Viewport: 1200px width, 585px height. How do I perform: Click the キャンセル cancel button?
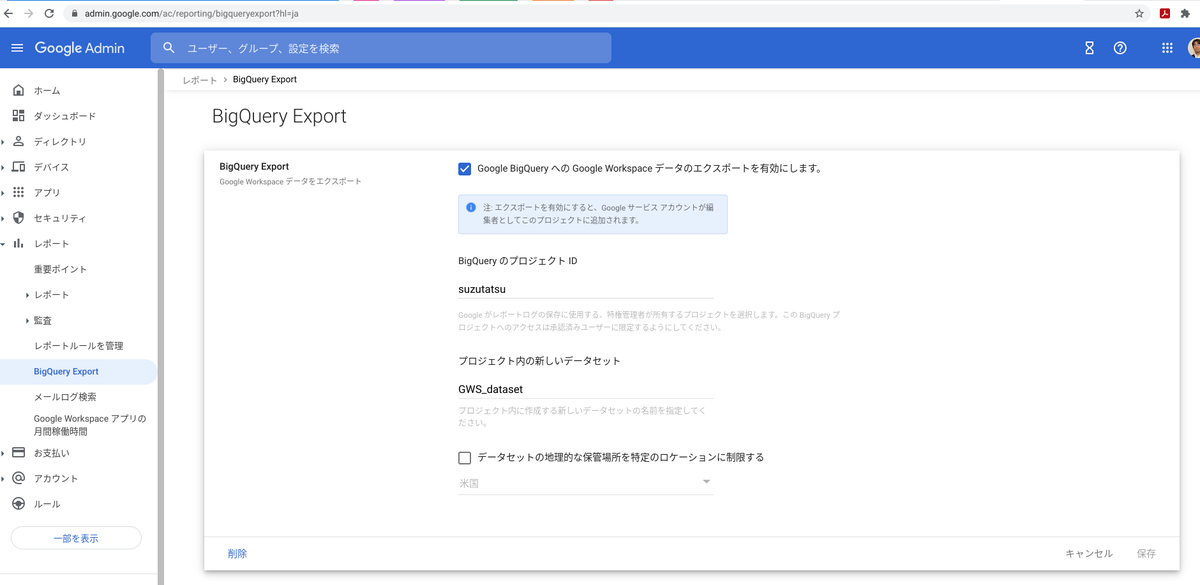click(1089, 553)
